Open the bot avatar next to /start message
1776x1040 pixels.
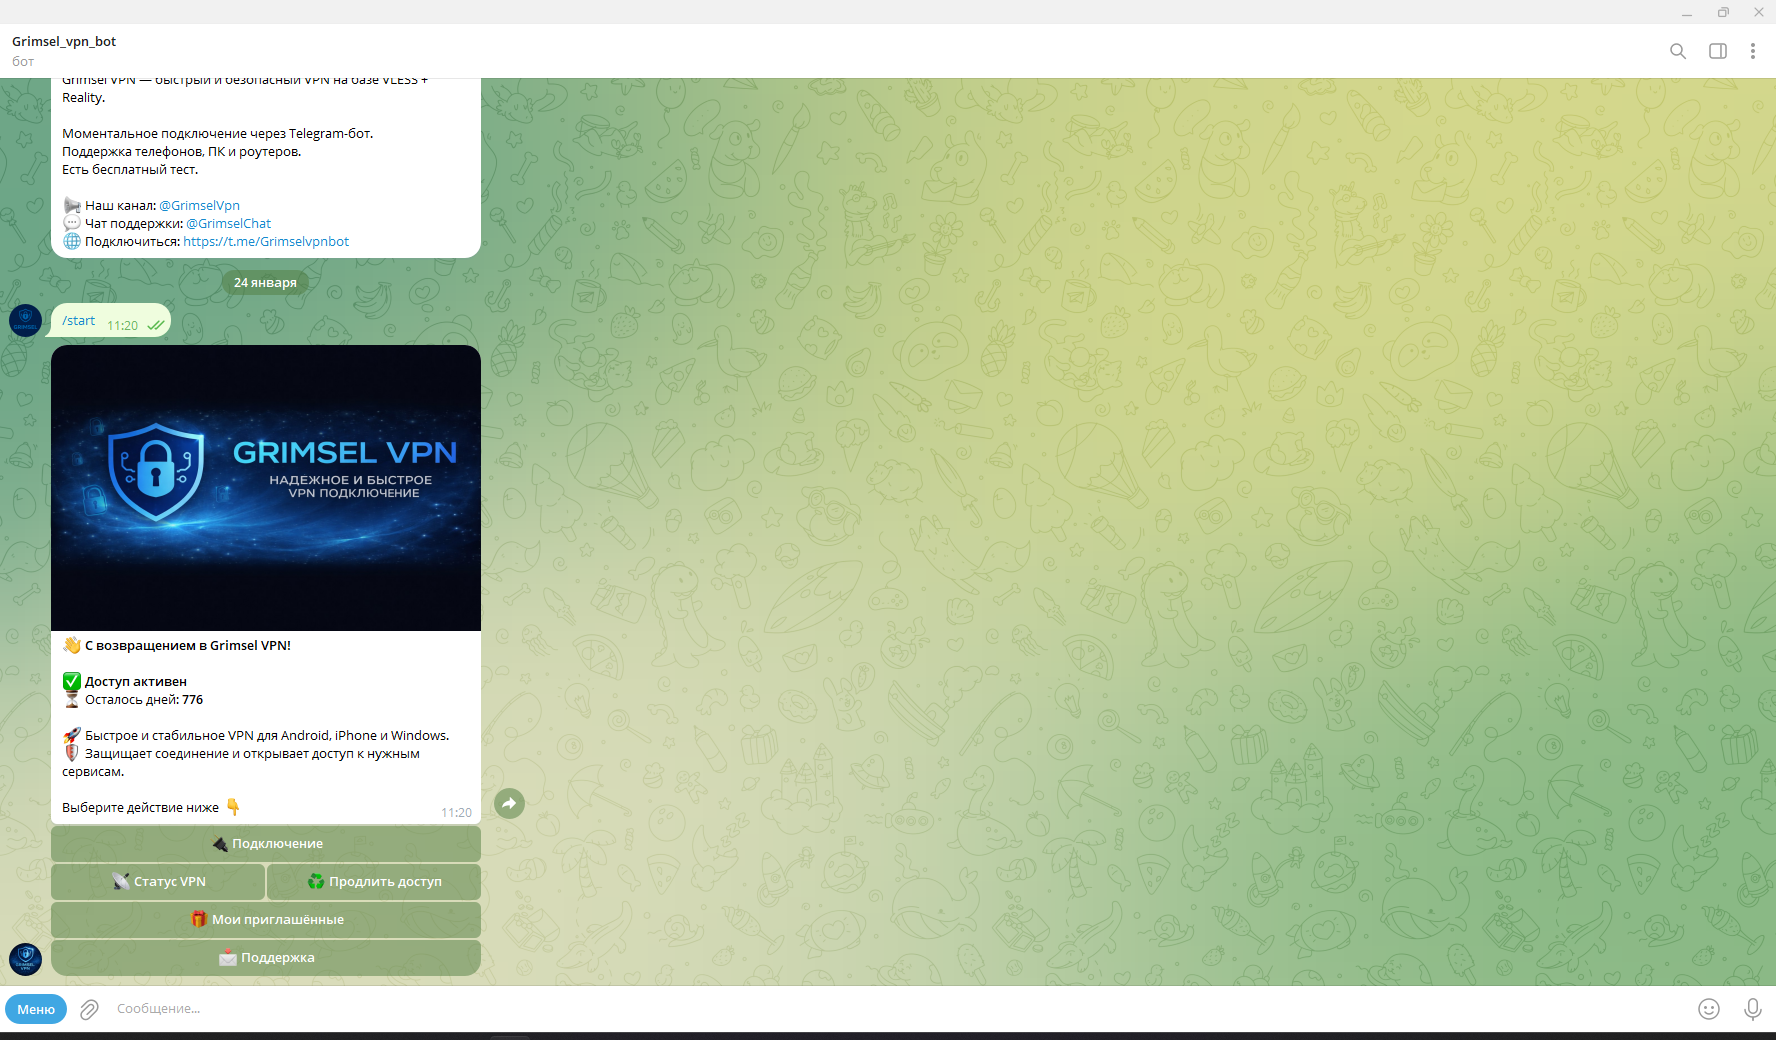25,321
